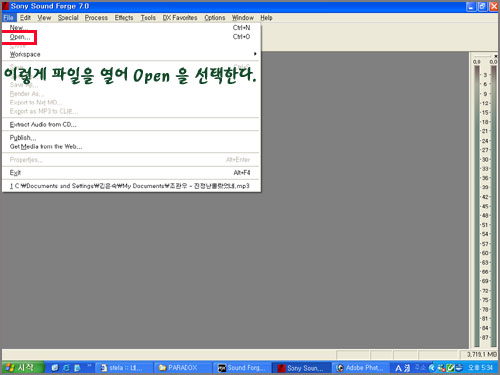
Task: Open the Window menu
Action: 243,18
